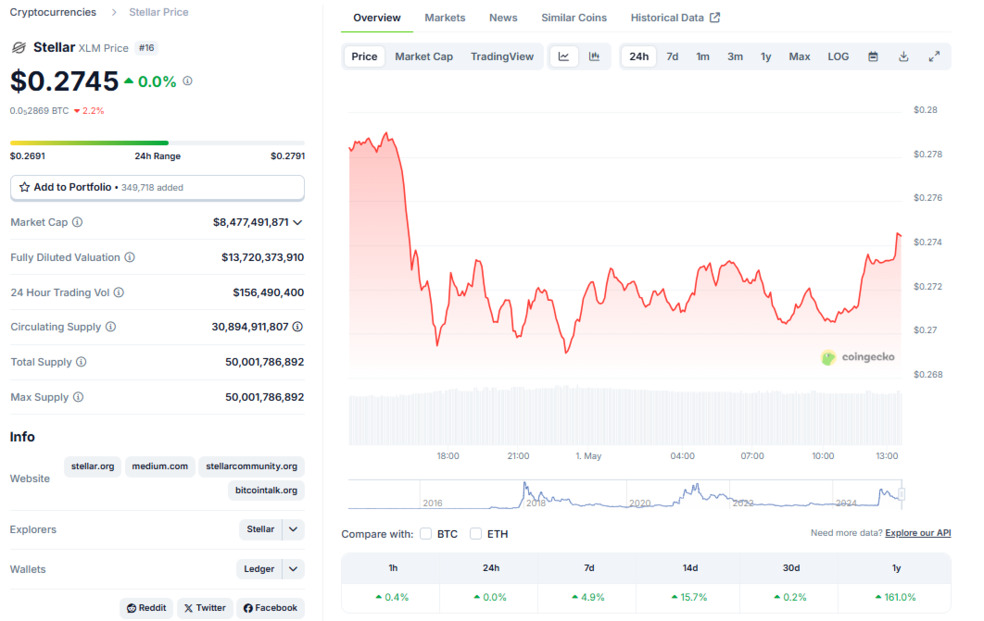Click the right handle of the history navigator

901,494
